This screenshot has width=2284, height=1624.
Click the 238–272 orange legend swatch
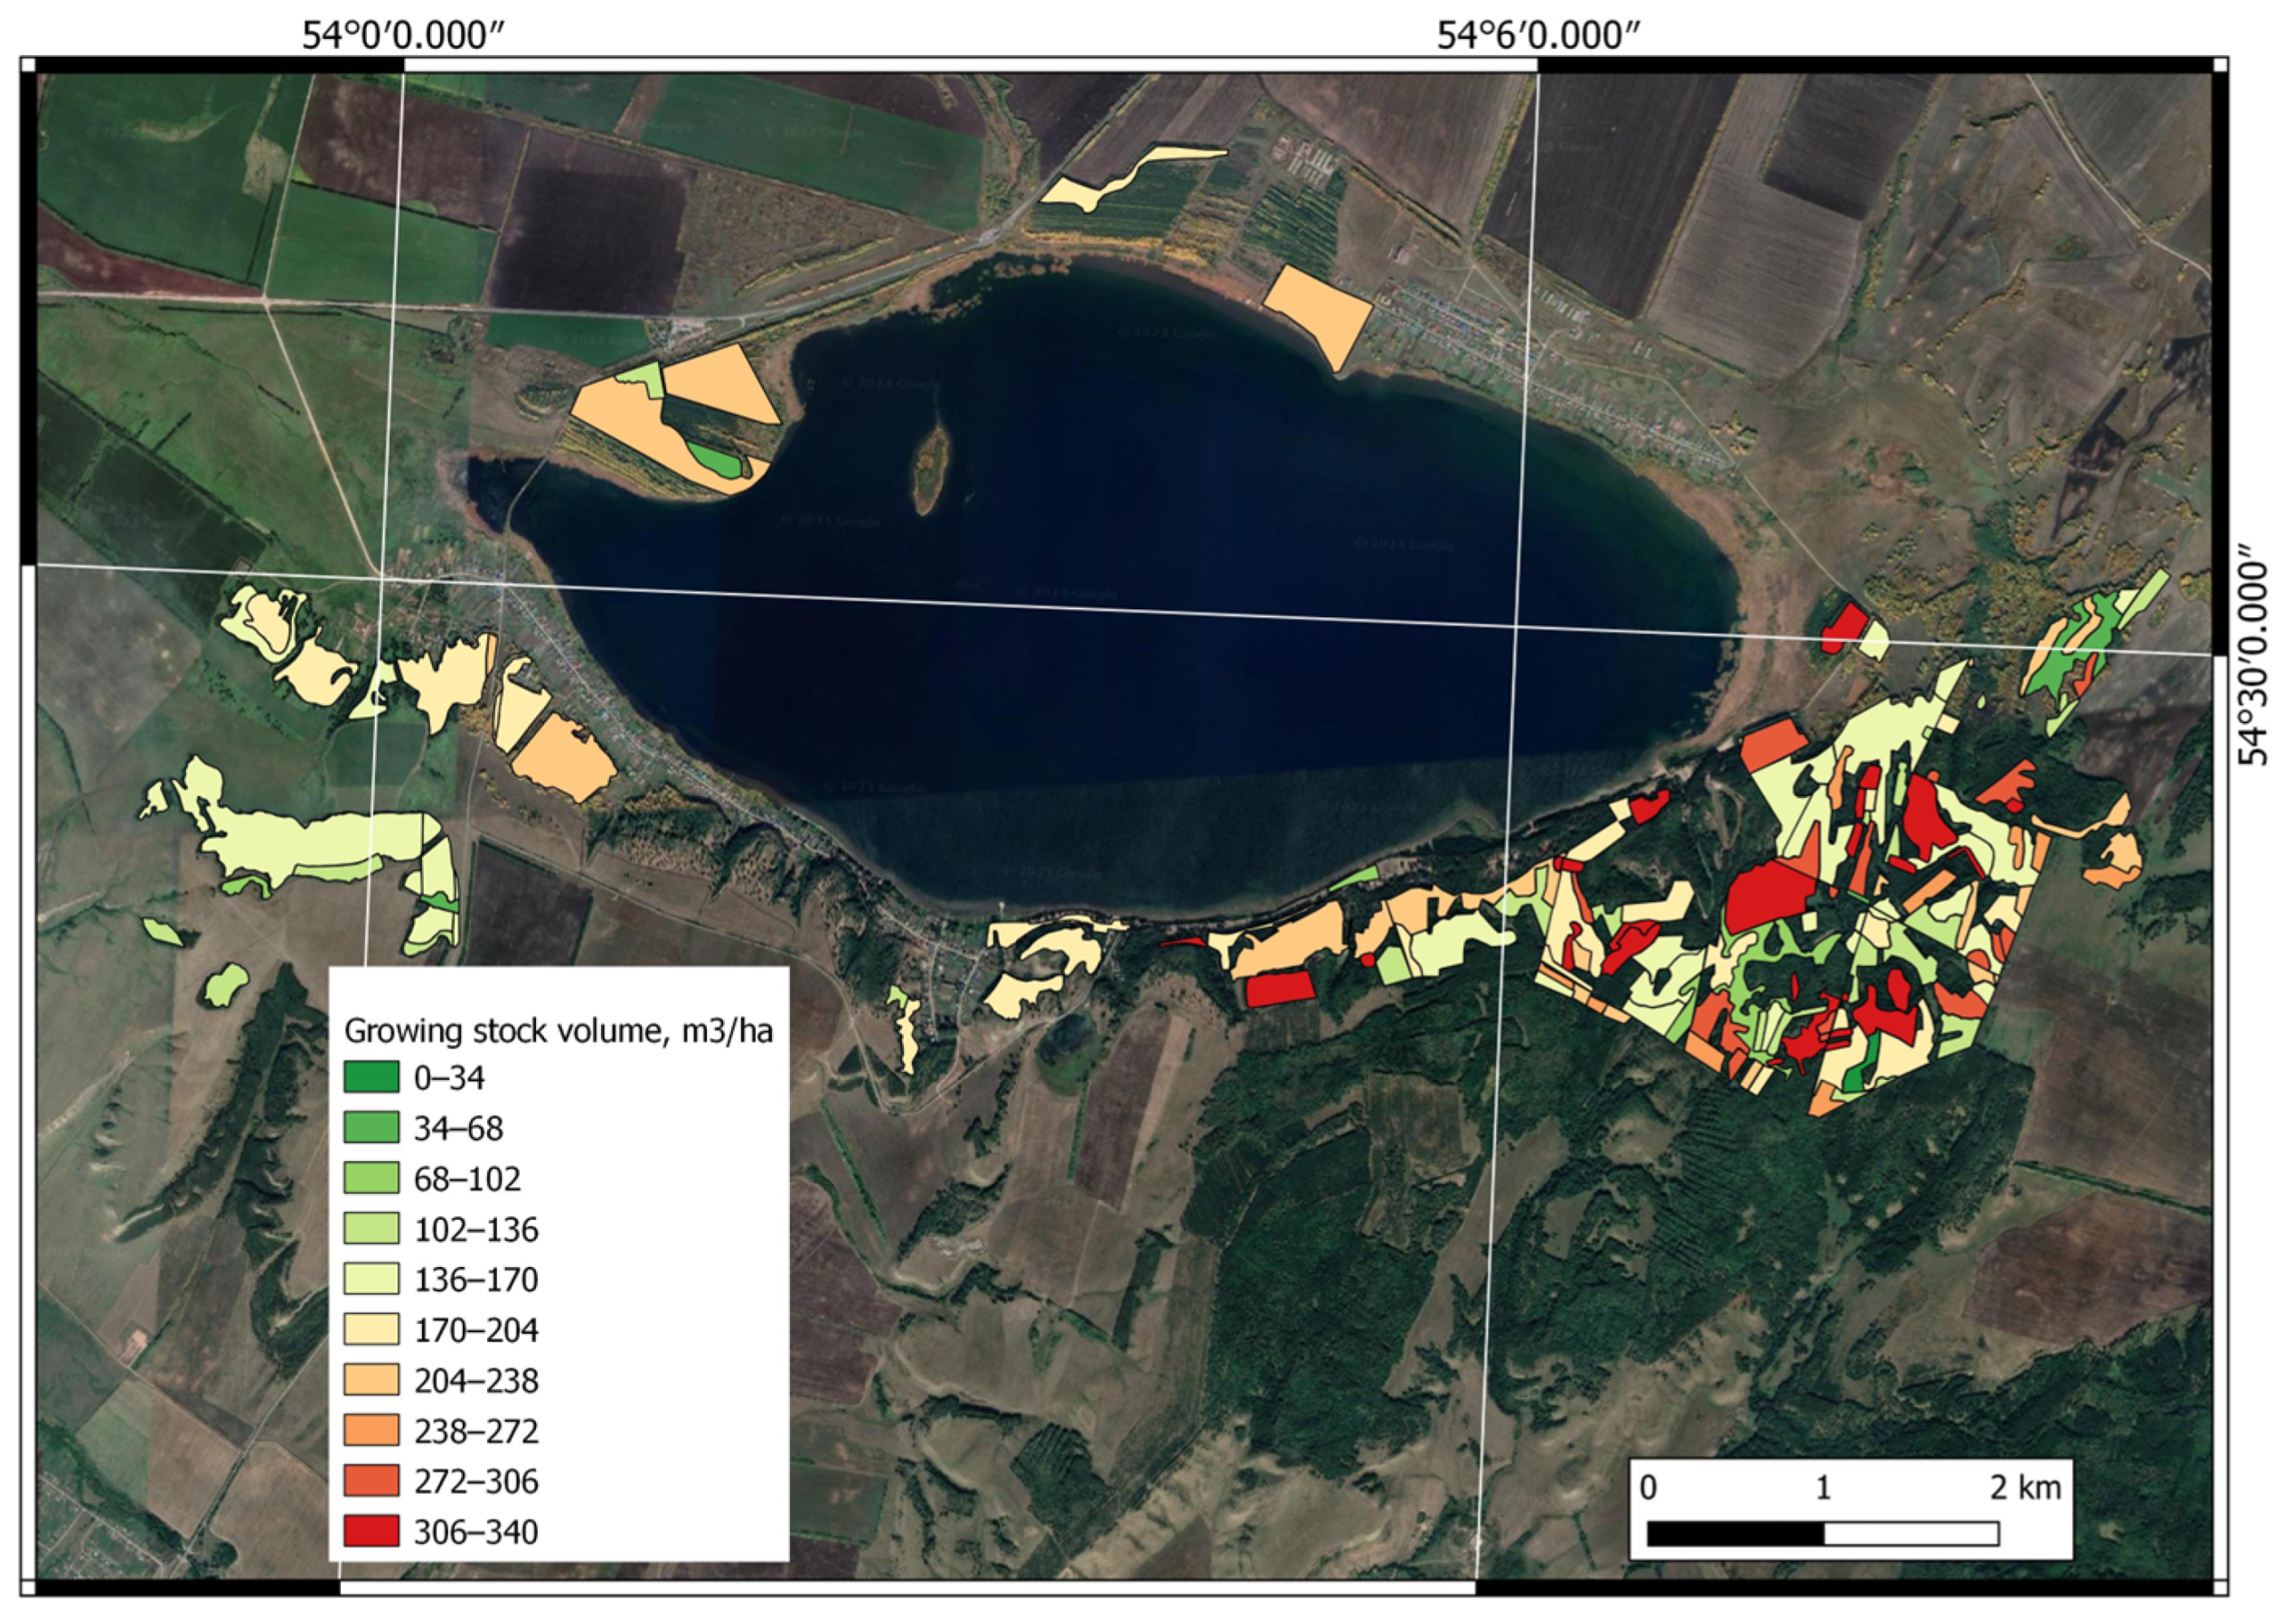tap(371, 1430)
